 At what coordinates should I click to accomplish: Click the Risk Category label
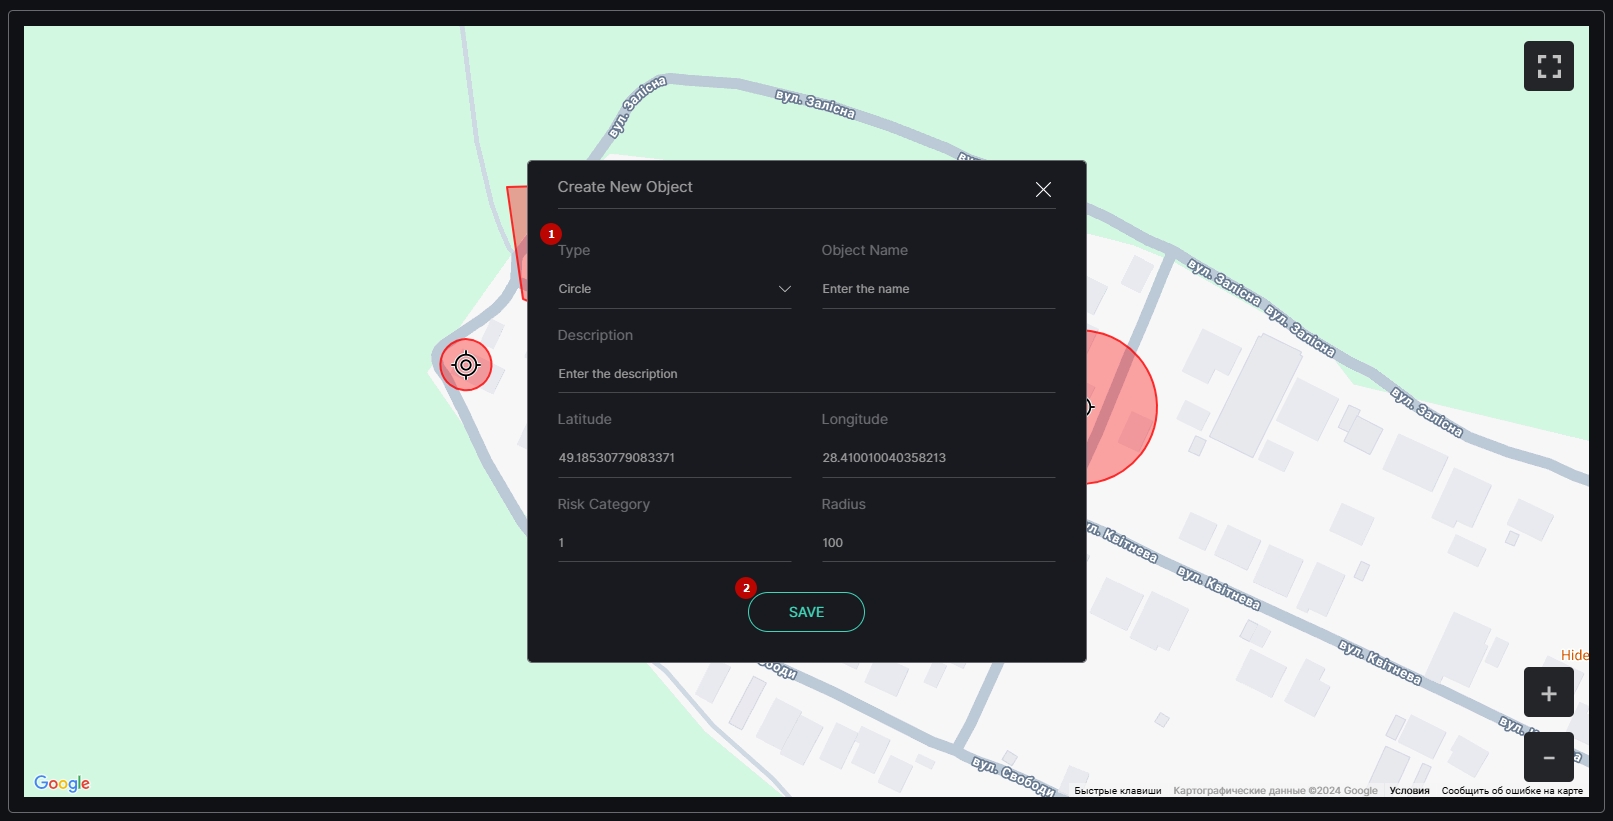604,504
